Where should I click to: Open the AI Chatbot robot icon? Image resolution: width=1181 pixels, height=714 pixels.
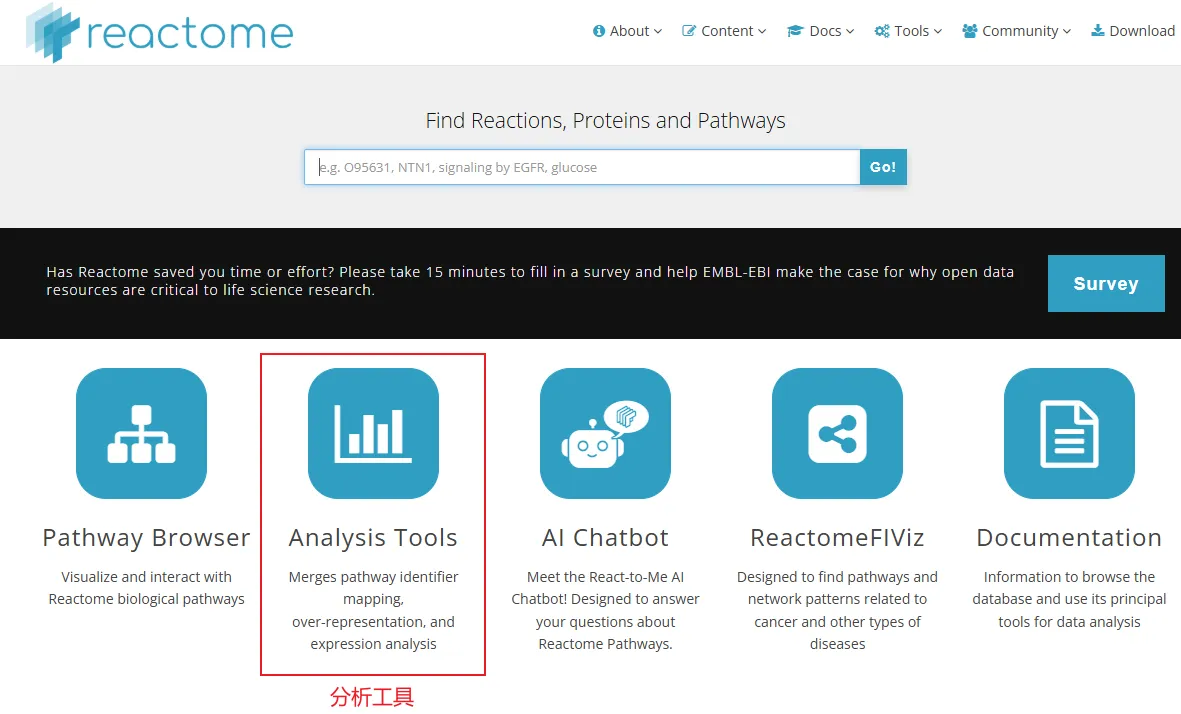point(605,433)
